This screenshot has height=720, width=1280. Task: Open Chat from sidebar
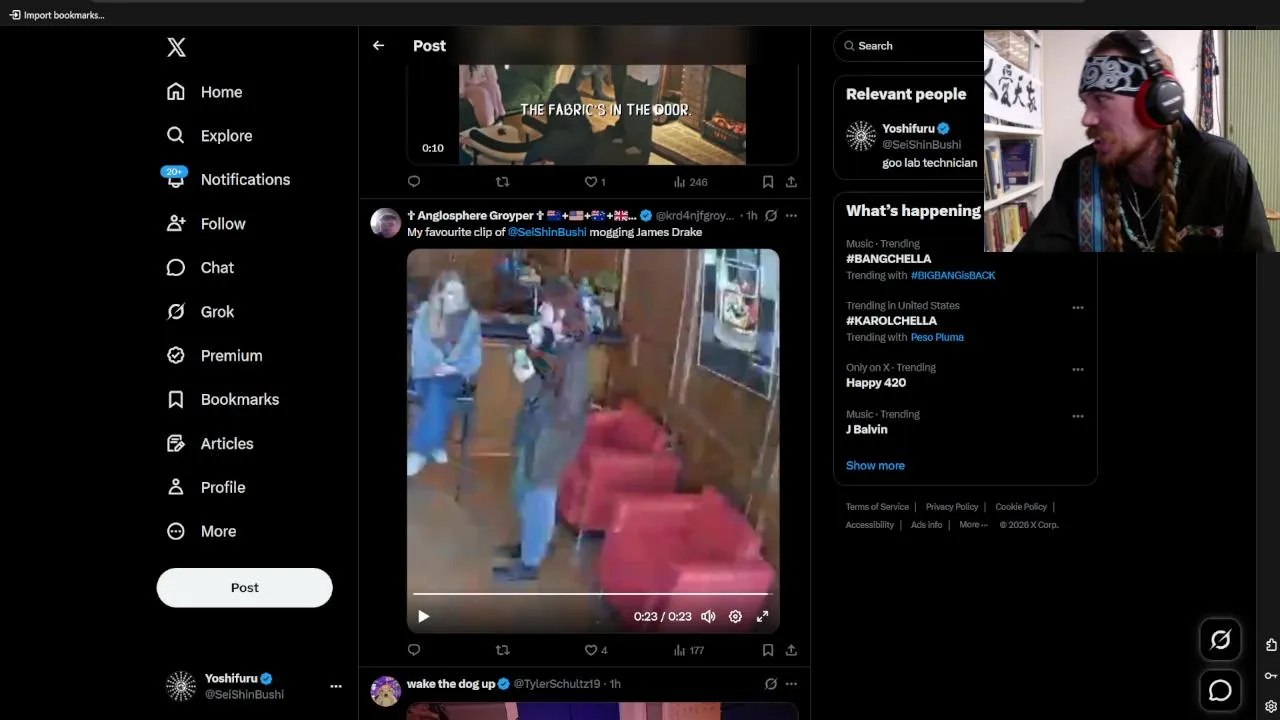200,268
